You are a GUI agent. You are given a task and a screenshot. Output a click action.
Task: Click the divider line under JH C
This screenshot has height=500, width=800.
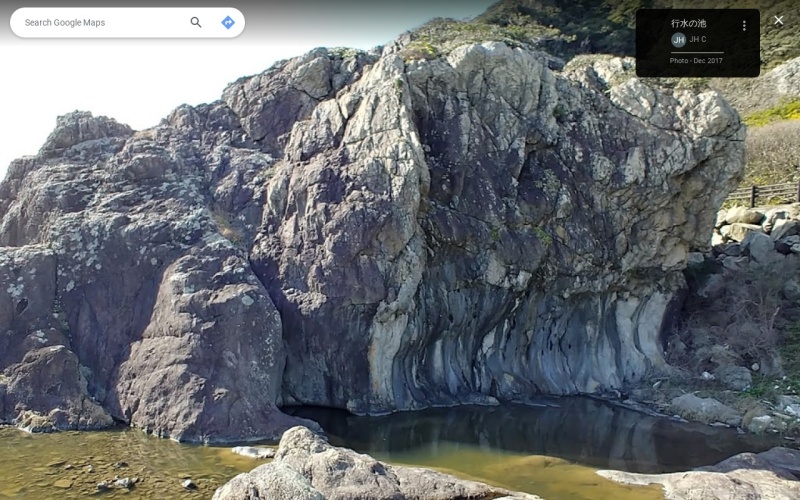coord(696,52)
